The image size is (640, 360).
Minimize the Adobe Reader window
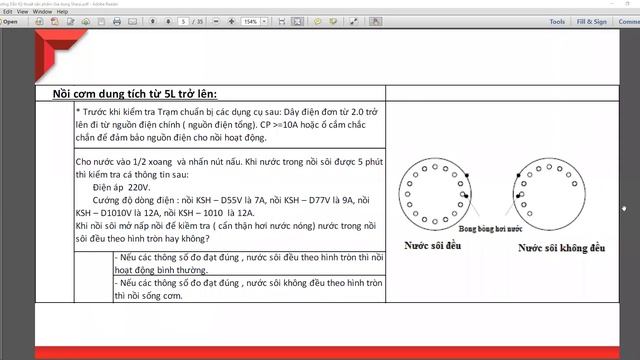tap(612, 4)
